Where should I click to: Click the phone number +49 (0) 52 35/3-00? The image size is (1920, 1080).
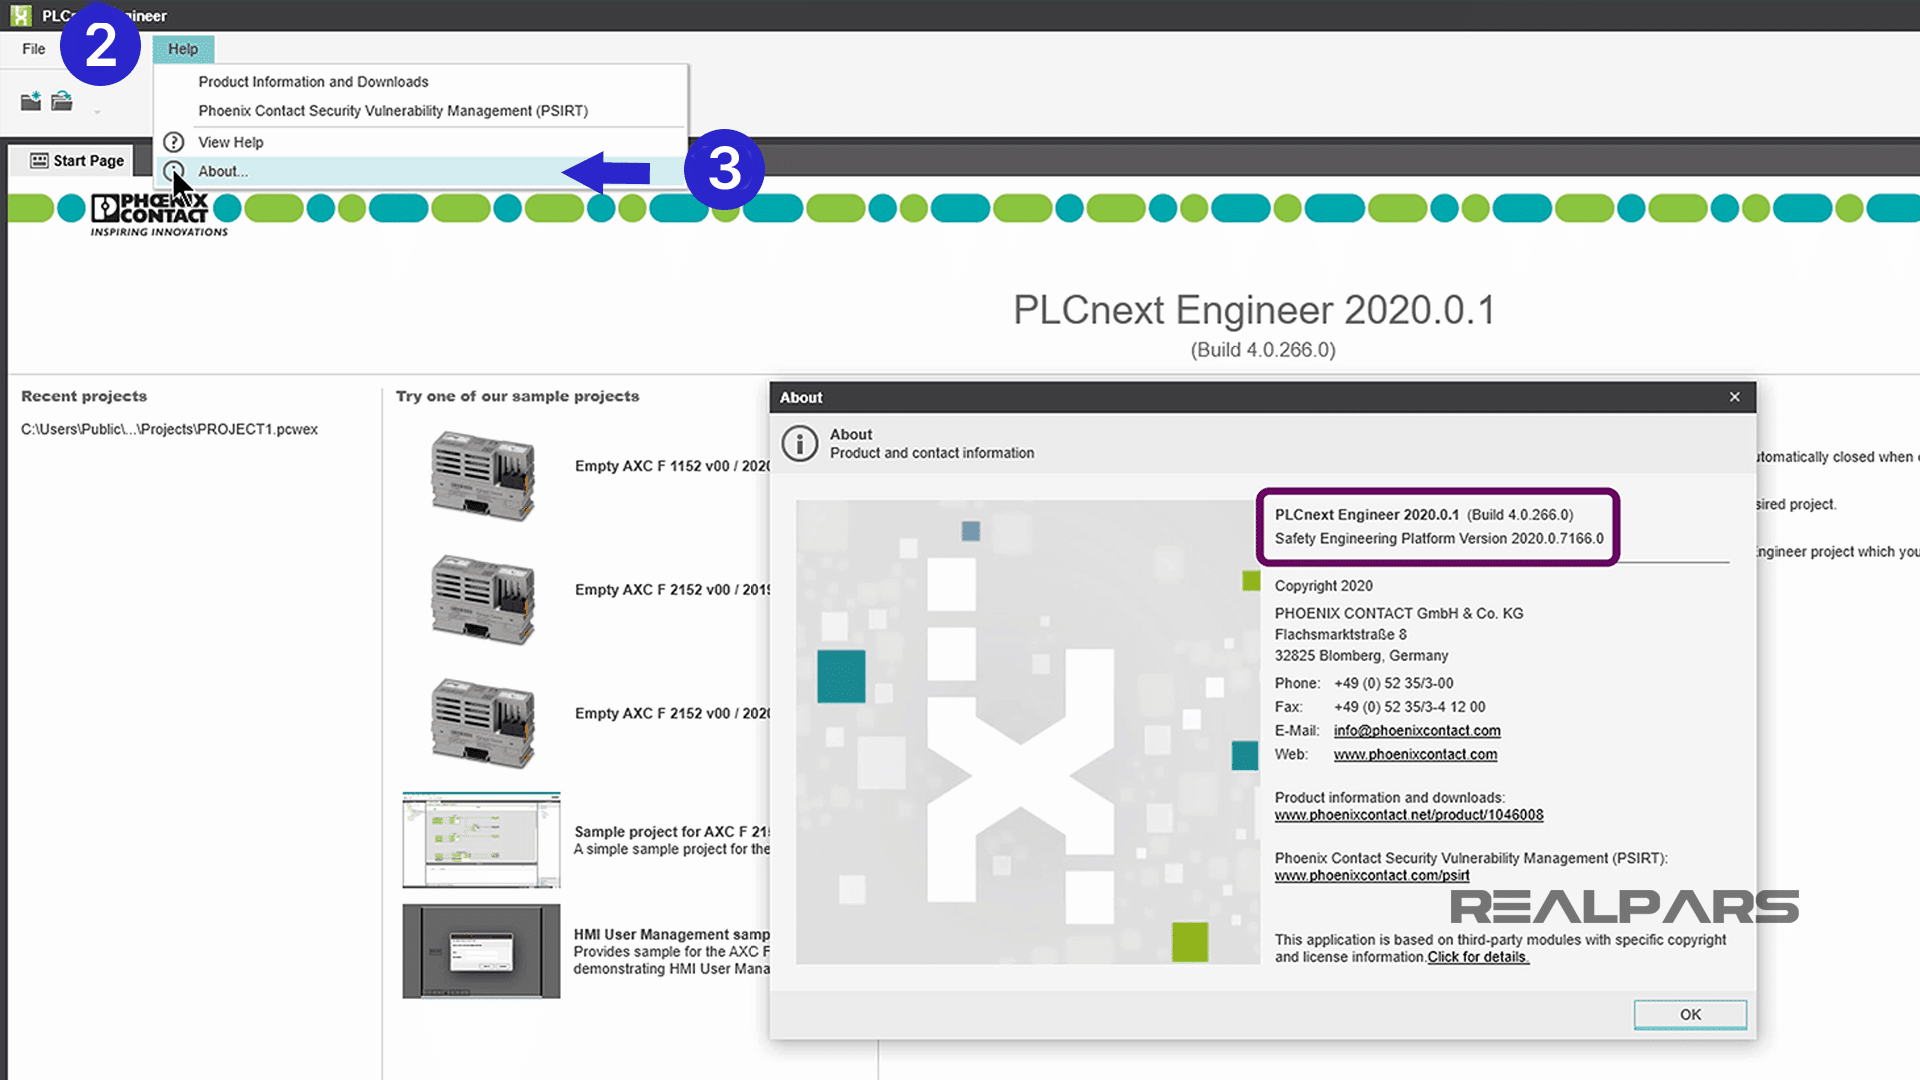1393,684
